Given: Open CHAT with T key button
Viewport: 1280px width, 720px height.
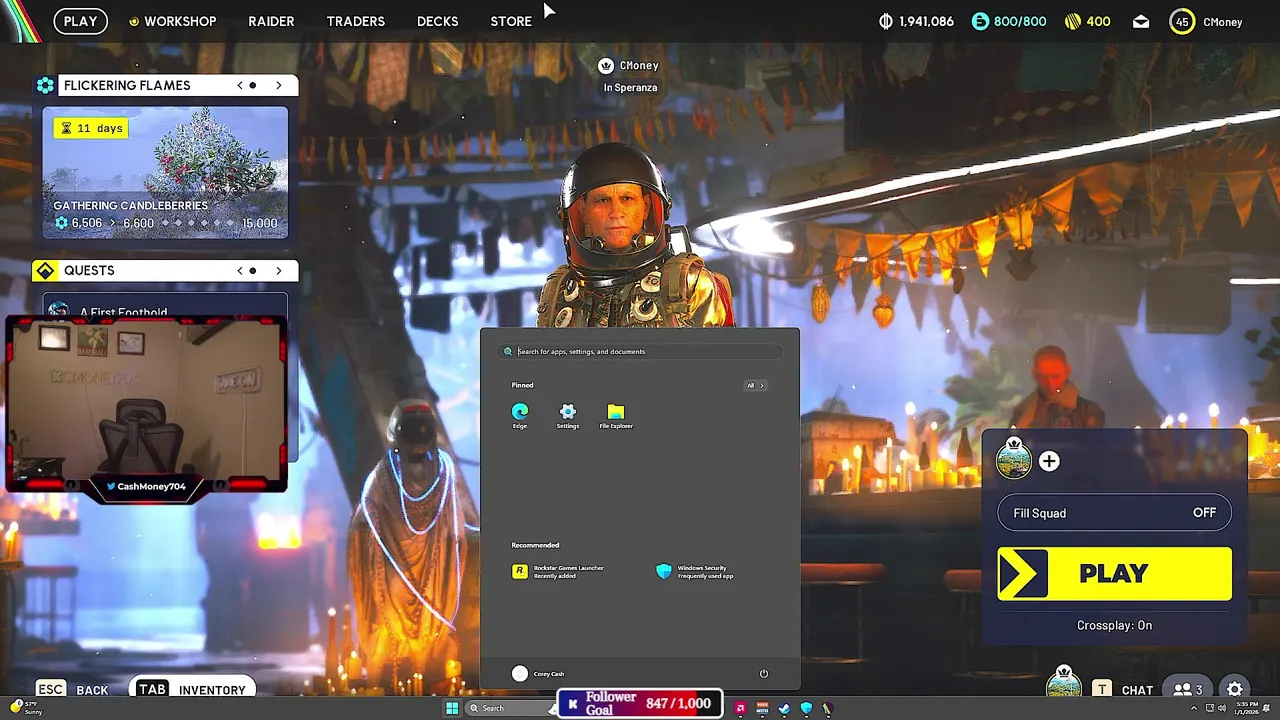Looking at the screenshot, I should pos(1125,689).
